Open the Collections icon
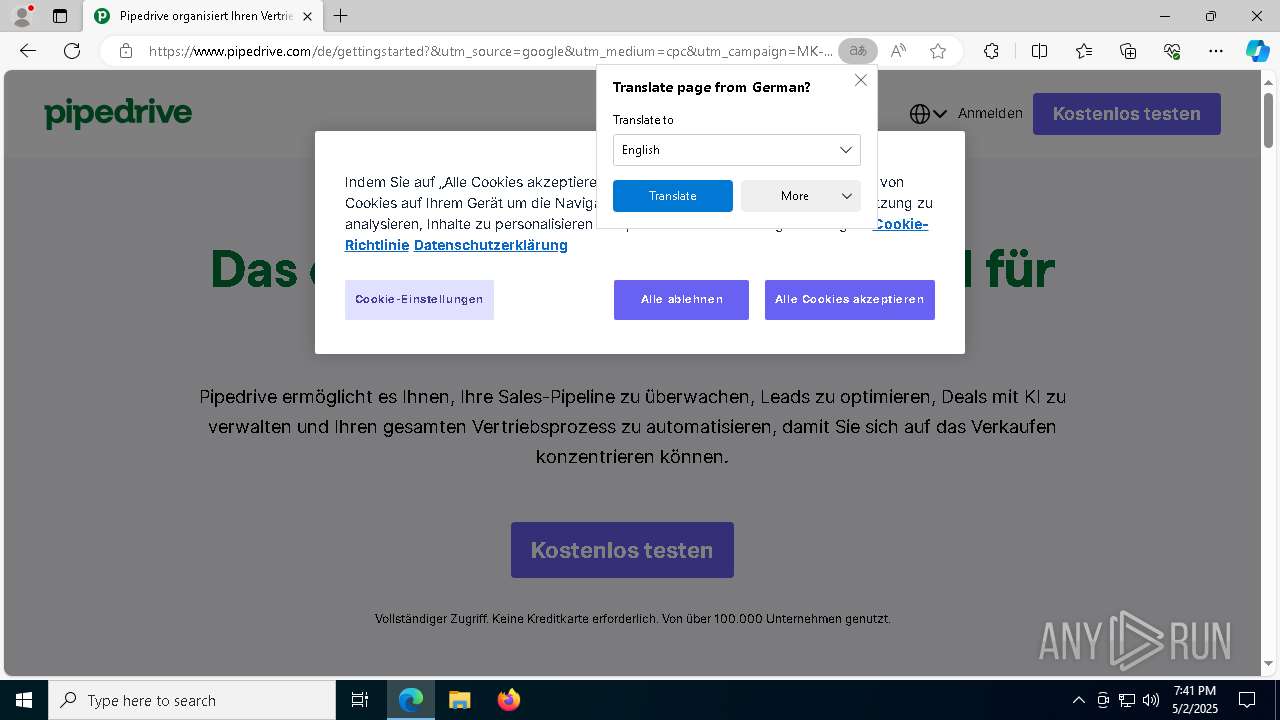Image resolution: width=1280 pixels, height=720 pixels. [x=1128, y=51]
